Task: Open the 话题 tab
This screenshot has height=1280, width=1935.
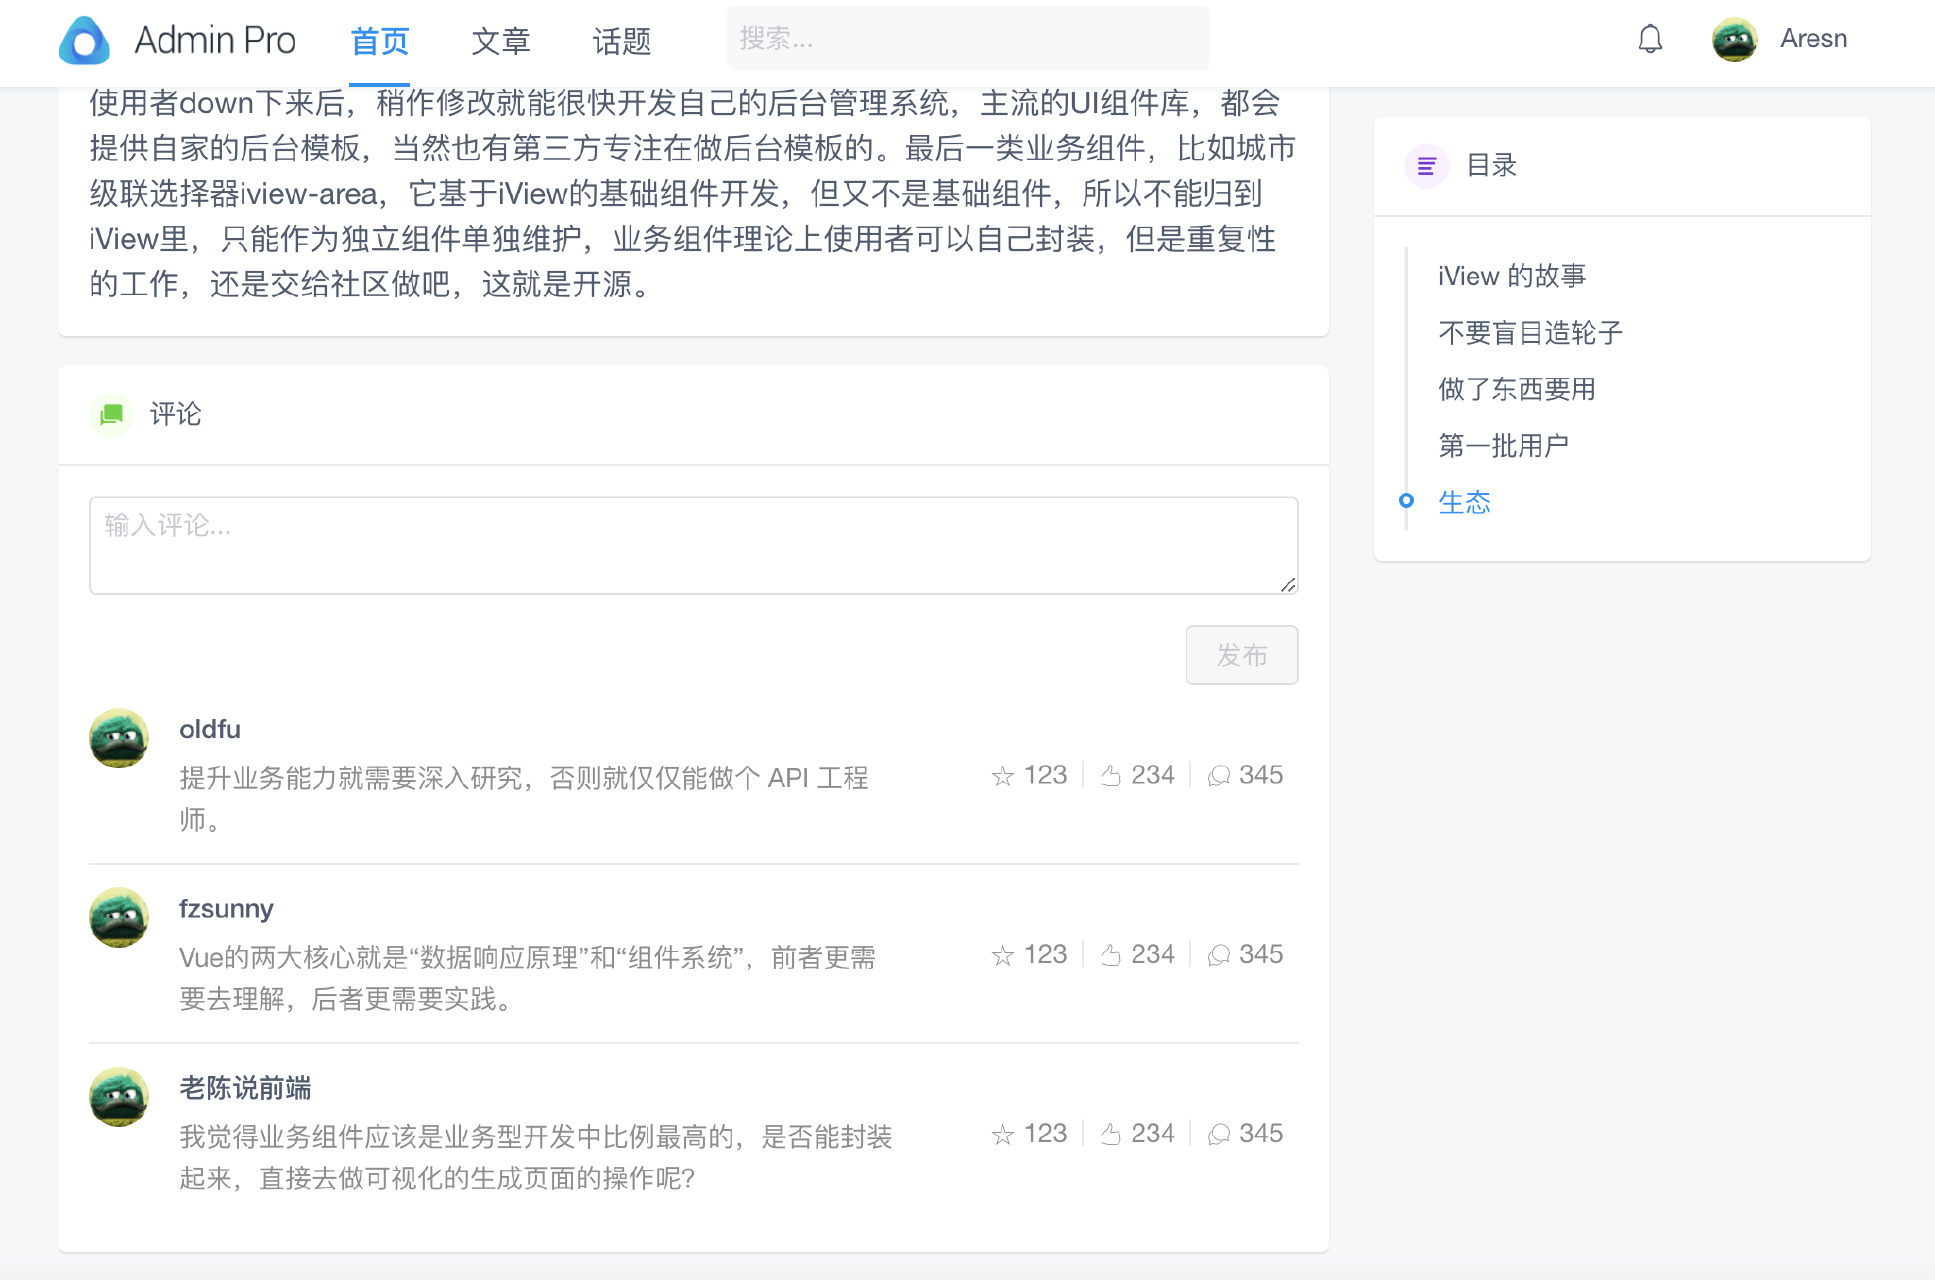Action: 621,42
